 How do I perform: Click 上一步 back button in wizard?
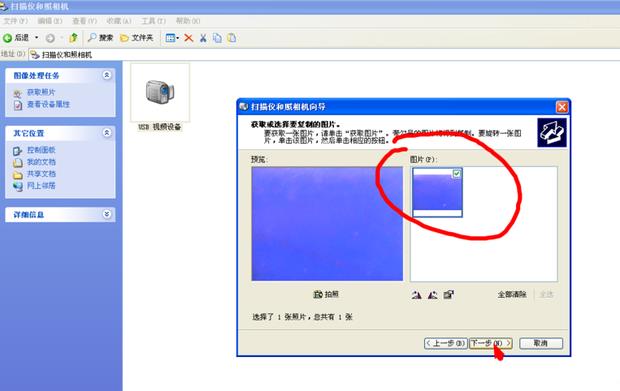tap(446, 343)
